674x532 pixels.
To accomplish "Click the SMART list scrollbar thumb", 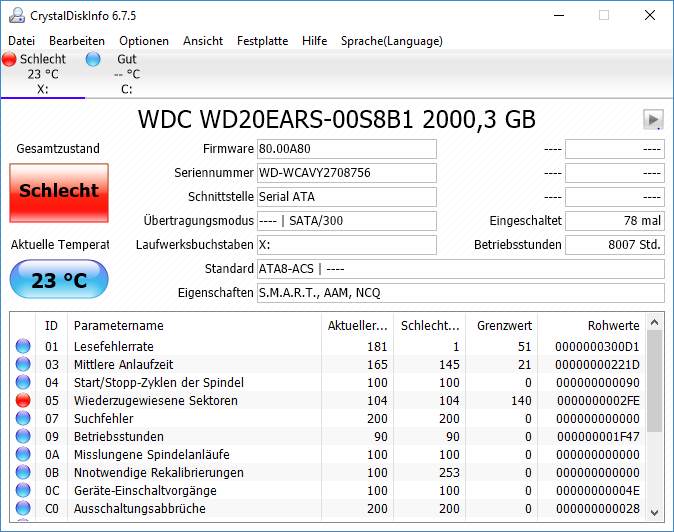I will pyautogui.click(x=655, y=382).
